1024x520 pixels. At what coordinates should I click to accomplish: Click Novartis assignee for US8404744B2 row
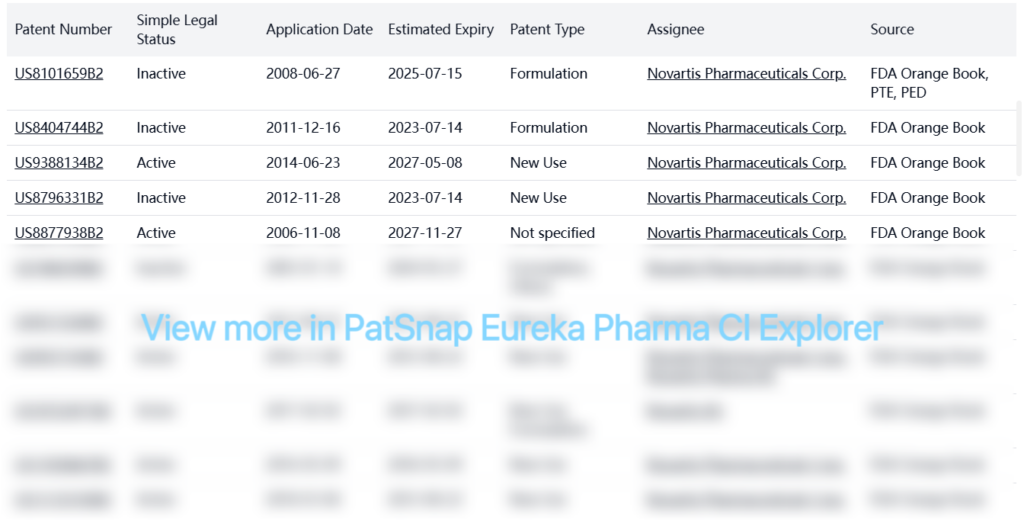746,128
